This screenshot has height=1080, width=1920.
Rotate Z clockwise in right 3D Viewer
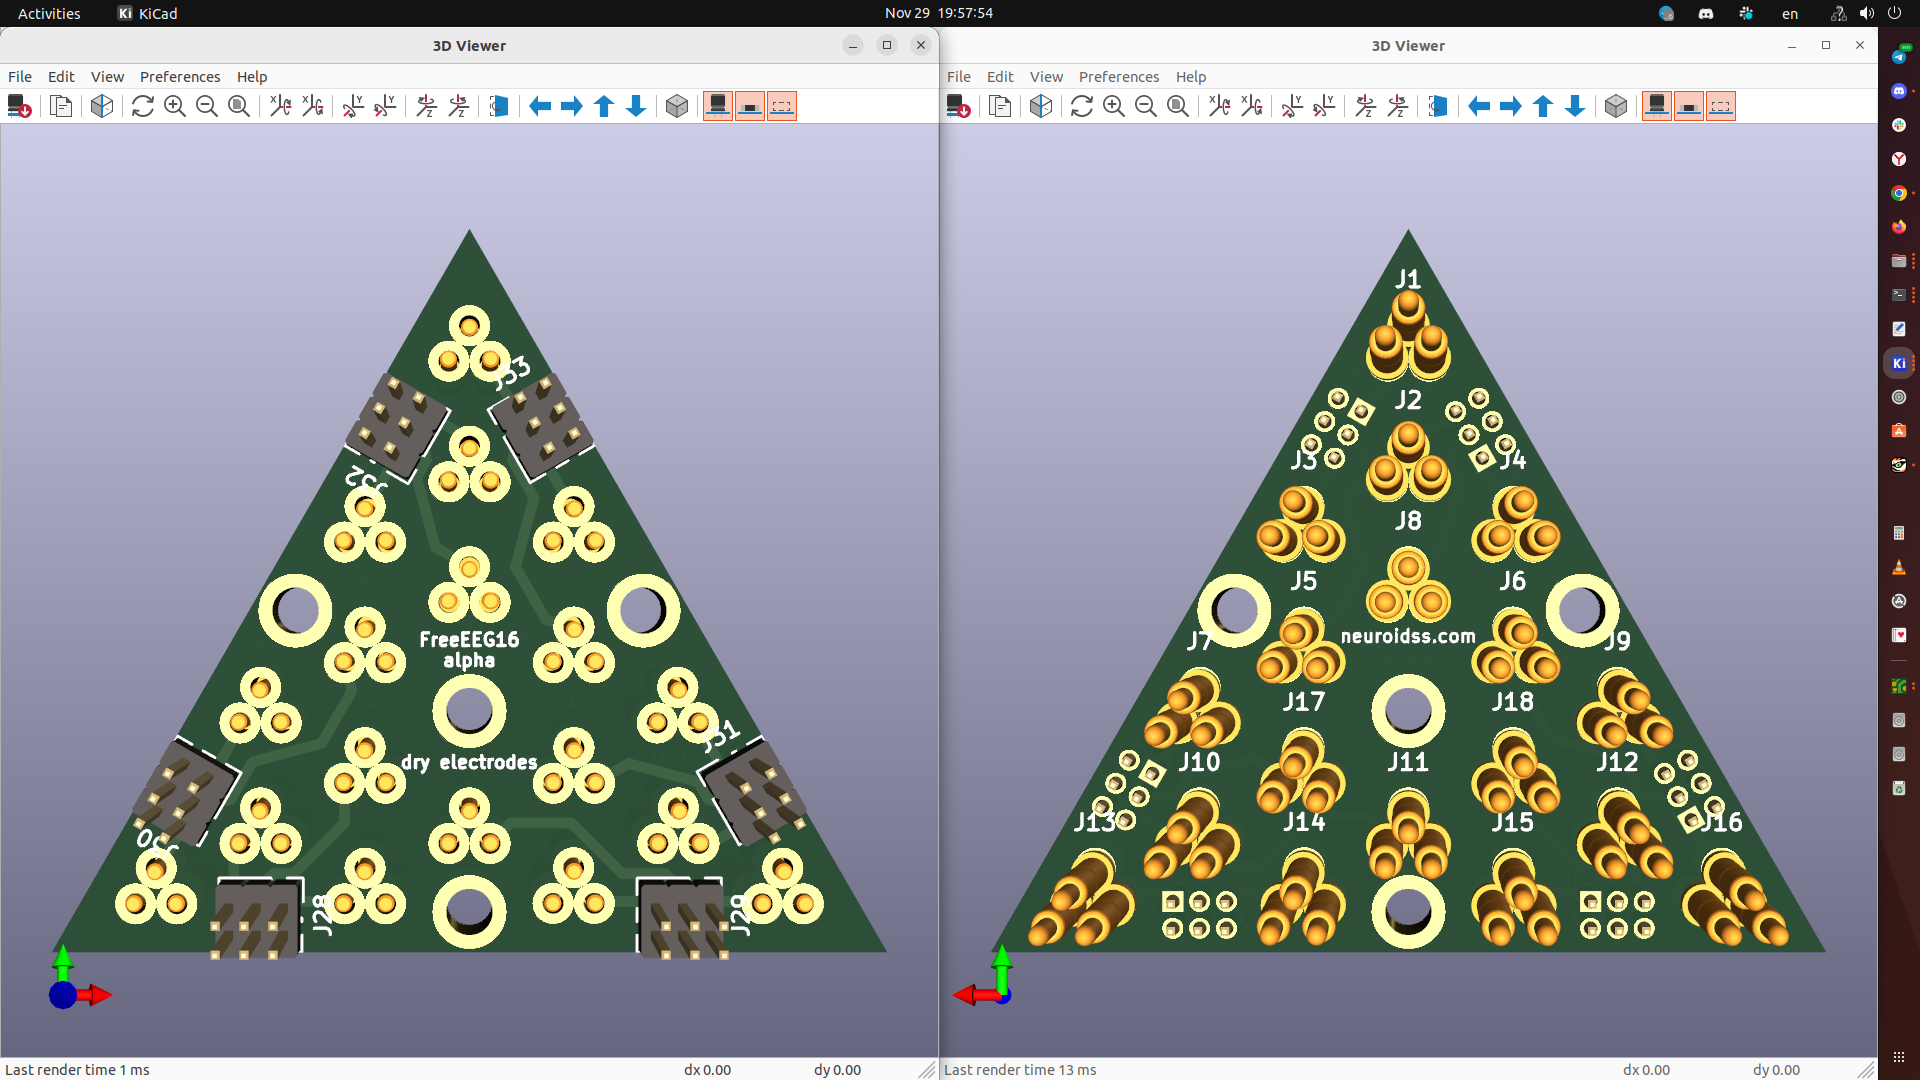click(x=1366, y=106)
